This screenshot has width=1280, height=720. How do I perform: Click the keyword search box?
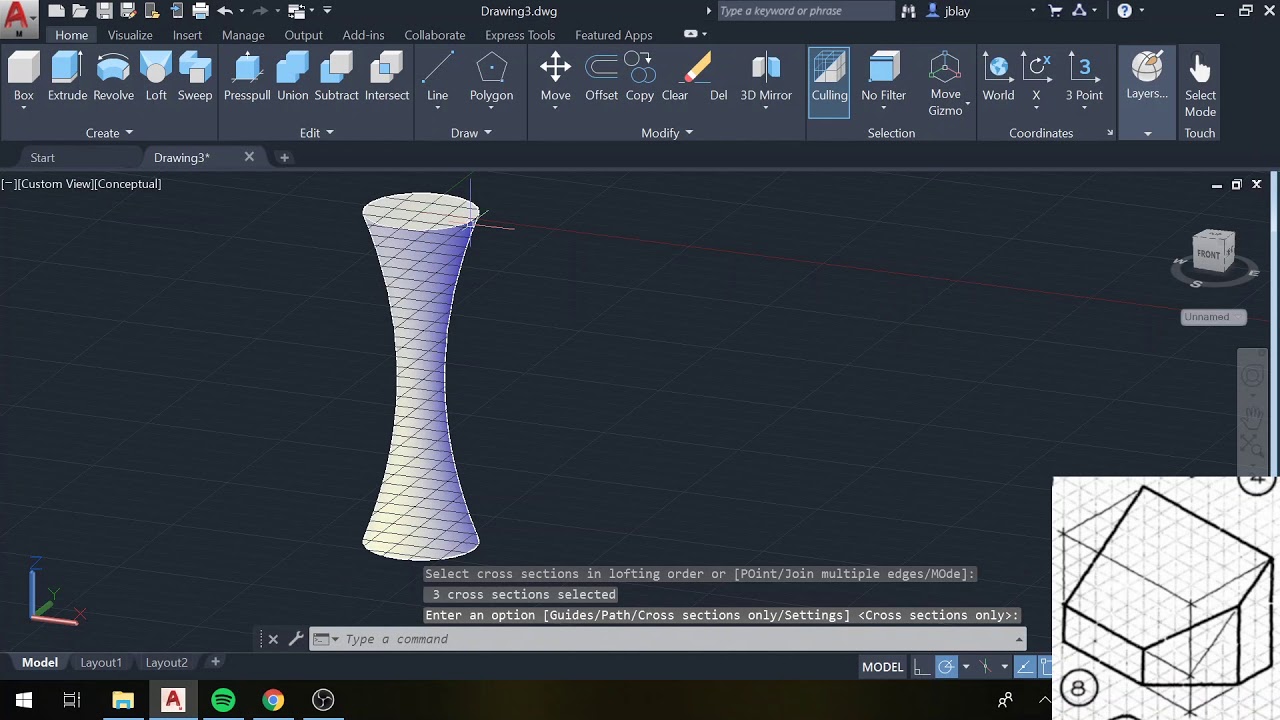click(806, 11)
